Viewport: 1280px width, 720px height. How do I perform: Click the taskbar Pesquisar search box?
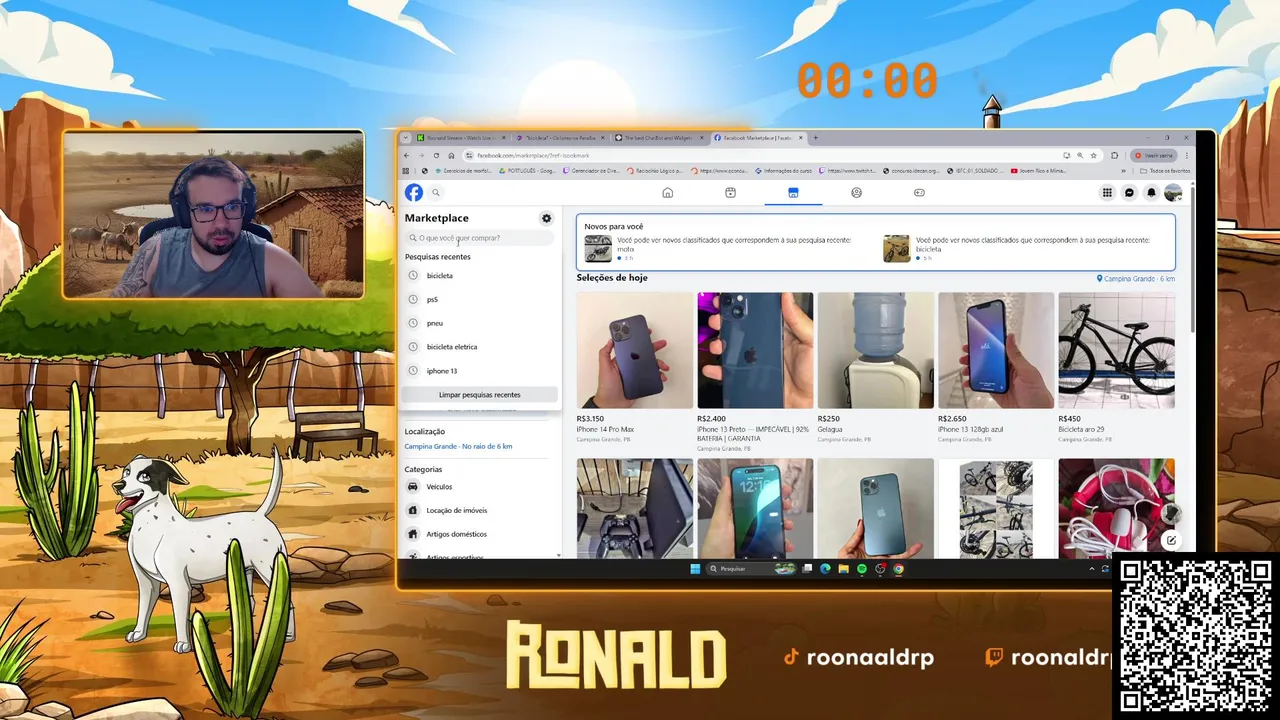(x=752, y=569)
